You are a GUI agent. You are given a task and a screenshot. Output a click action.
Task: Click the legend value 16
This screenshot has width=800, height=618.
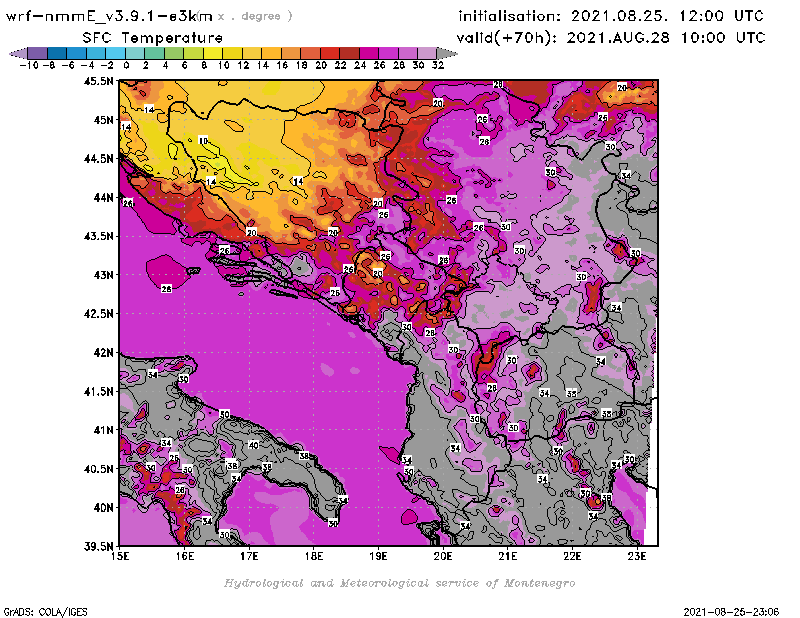click(x=282, y=65)
